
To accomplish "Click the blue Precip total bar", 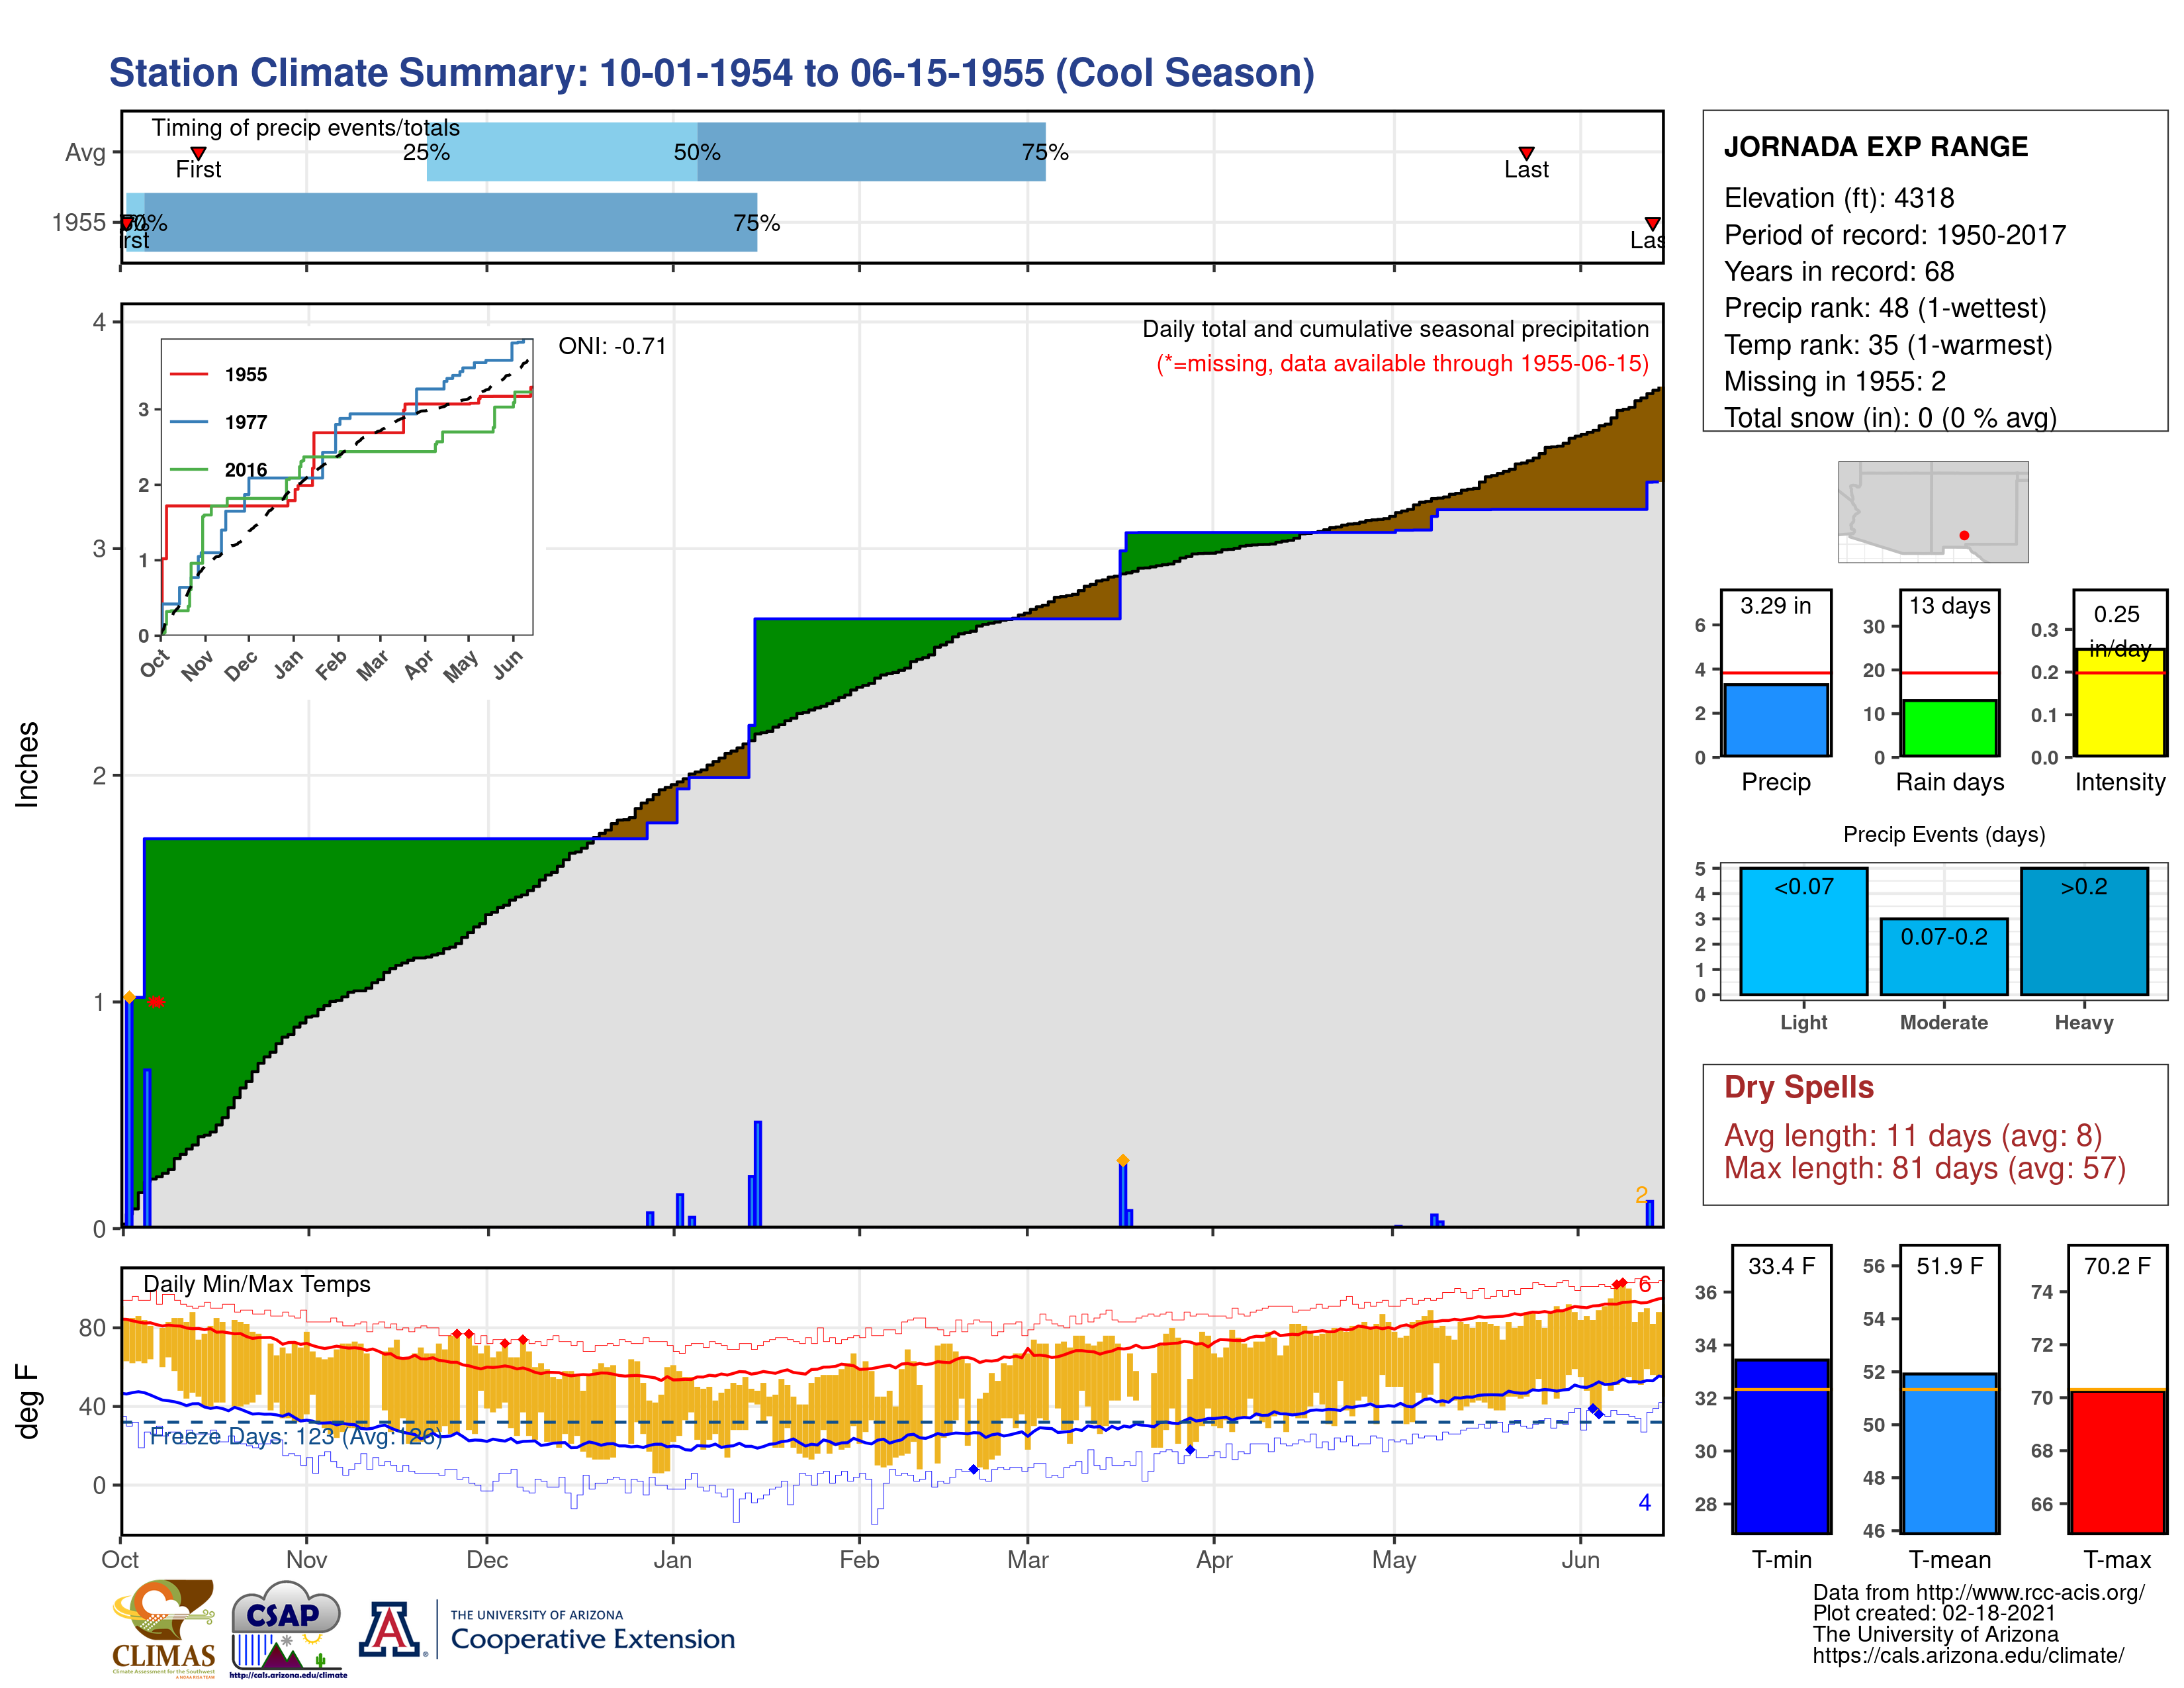I will 1776,720.
